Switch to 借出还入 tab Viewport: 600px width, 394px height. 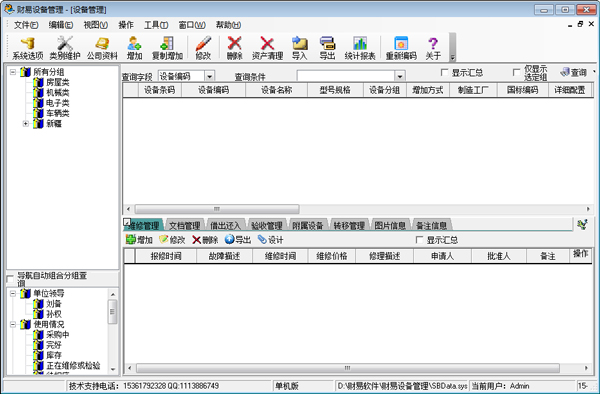[226, 225]
